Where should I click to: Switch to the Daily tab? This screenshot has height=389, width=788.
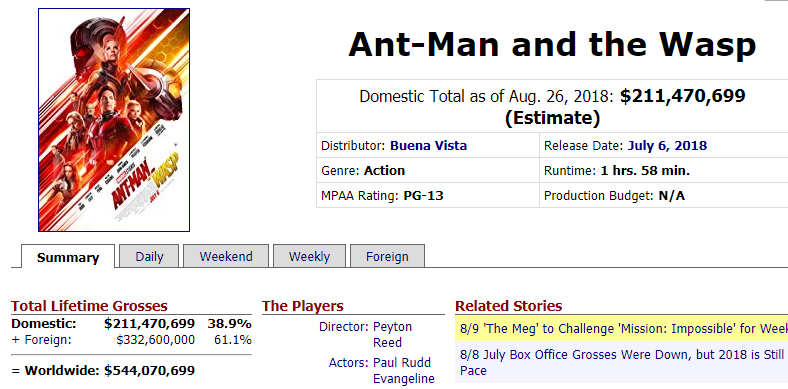149,256
